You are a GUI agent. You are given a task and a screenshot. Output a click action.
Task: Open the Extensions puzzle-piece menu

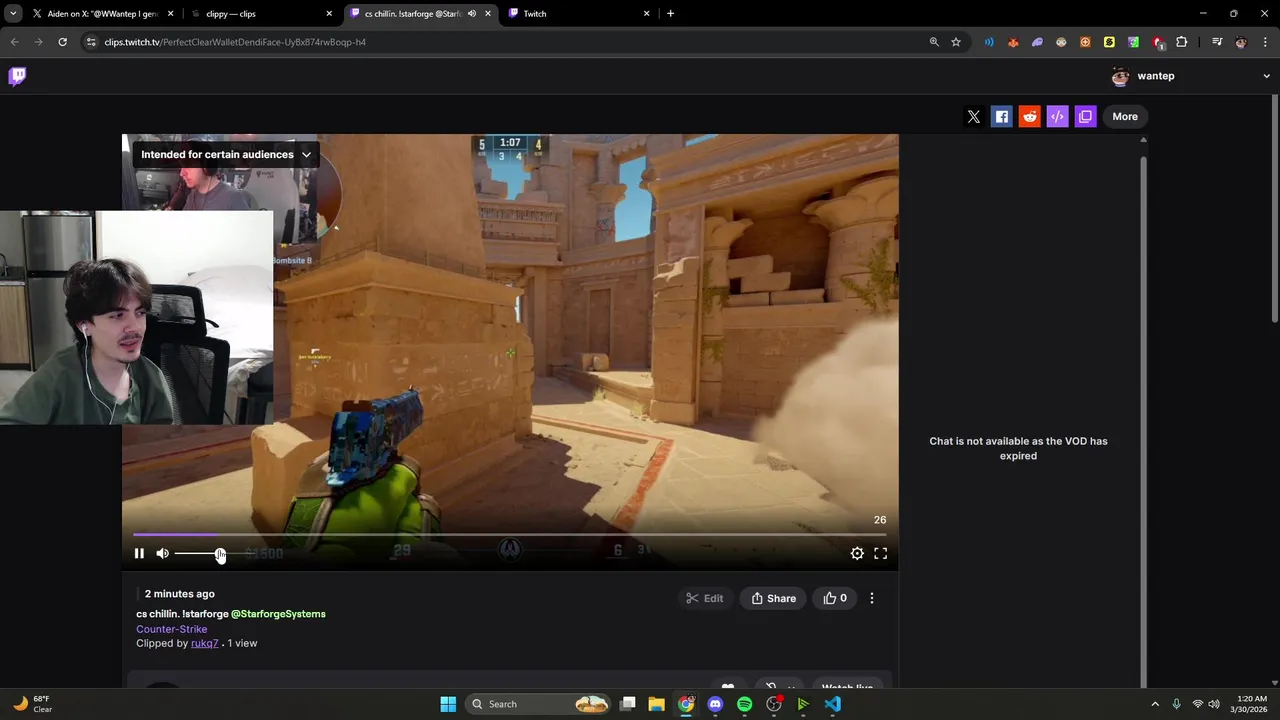(1182, 42)
